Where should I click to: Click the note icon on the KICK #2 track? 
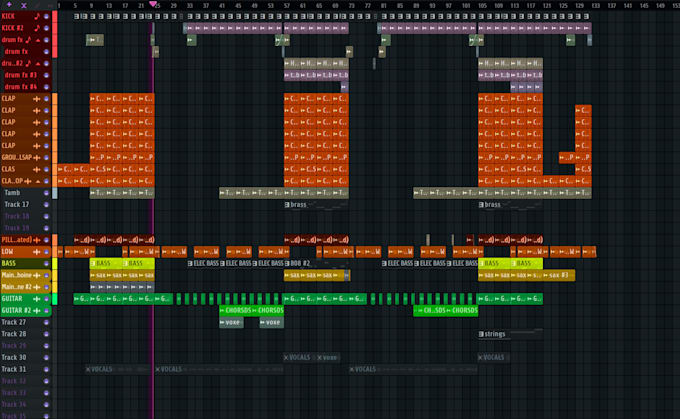click(37, 28)
